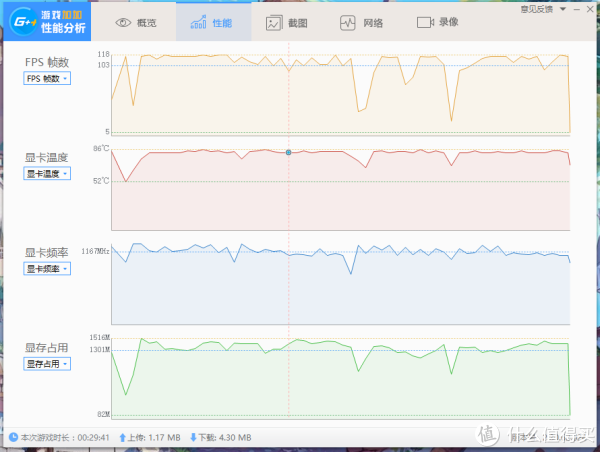Click the clock icon beside game duration
The width and height of the screenshot is (600, 452).
point(13,437)
